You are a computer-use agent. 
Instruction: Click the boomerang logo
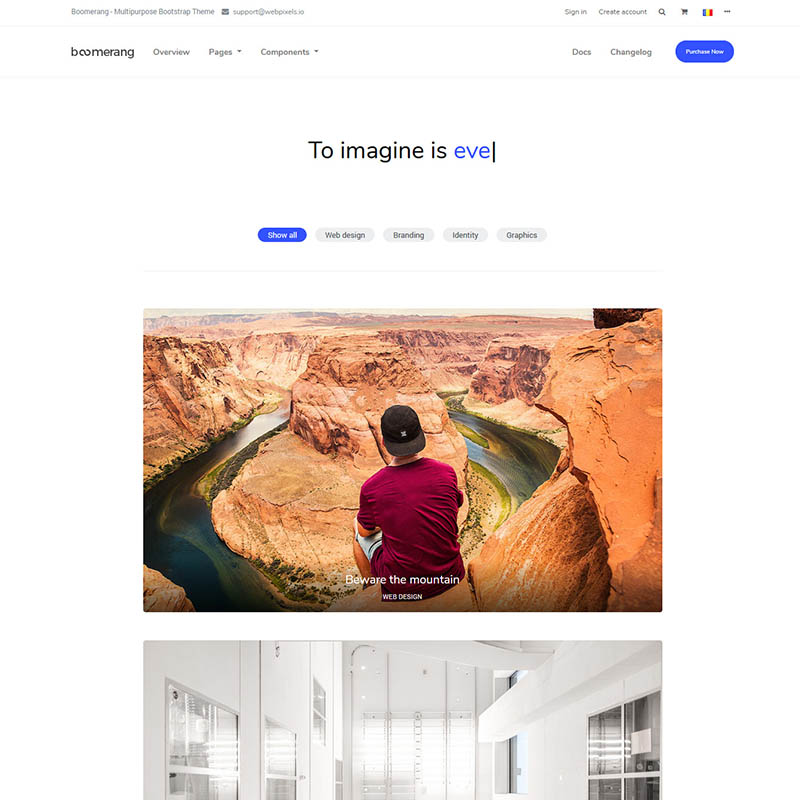(x=103, y=52)
